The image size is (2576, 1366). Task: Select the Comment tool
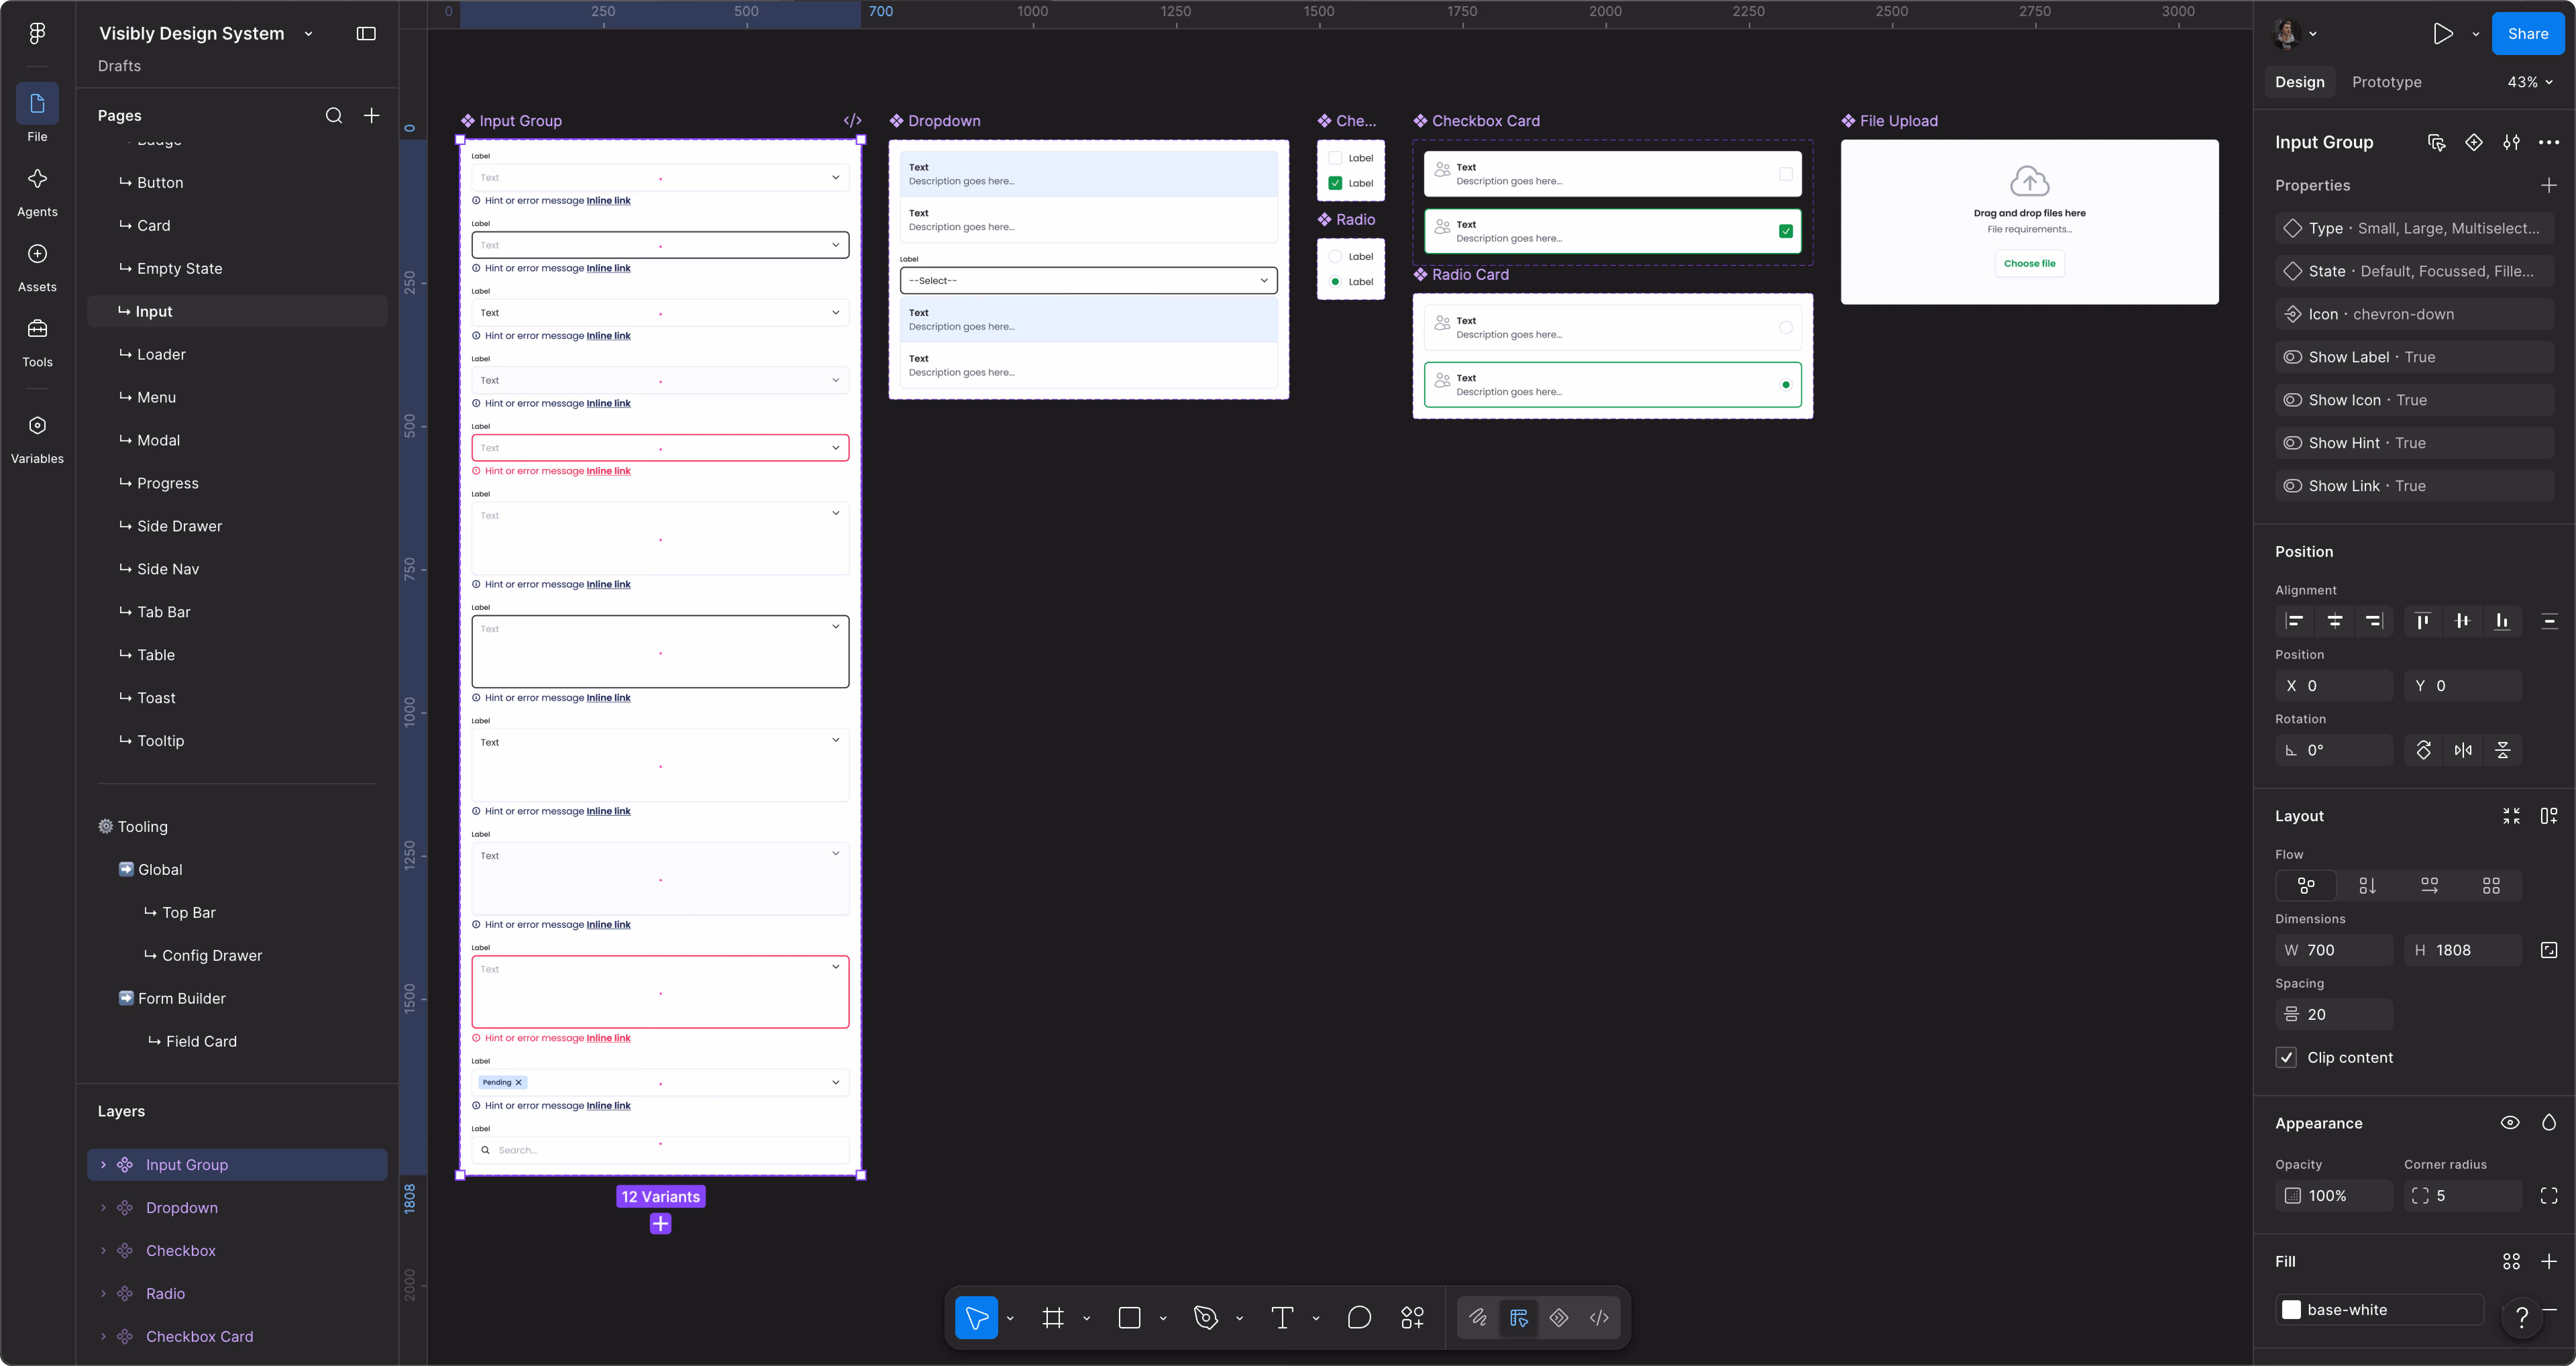click(1359, 1318)
